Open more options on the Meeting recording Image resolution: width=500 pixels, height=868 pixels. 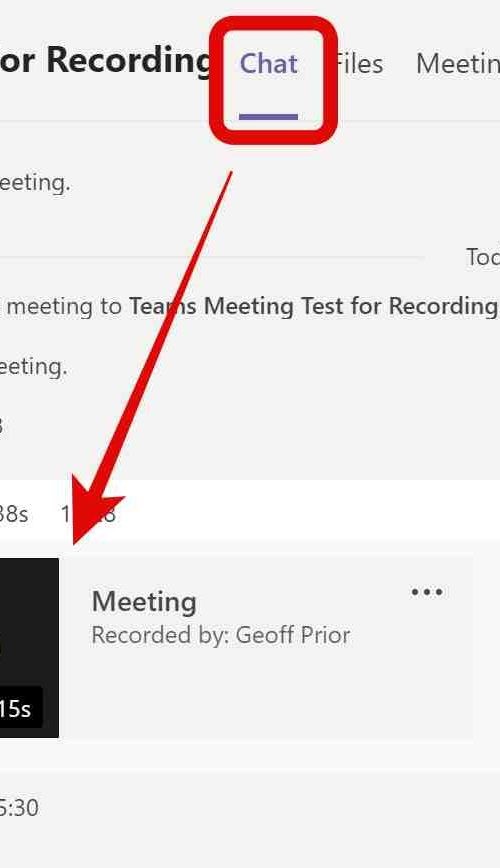[x=427, y=592]
